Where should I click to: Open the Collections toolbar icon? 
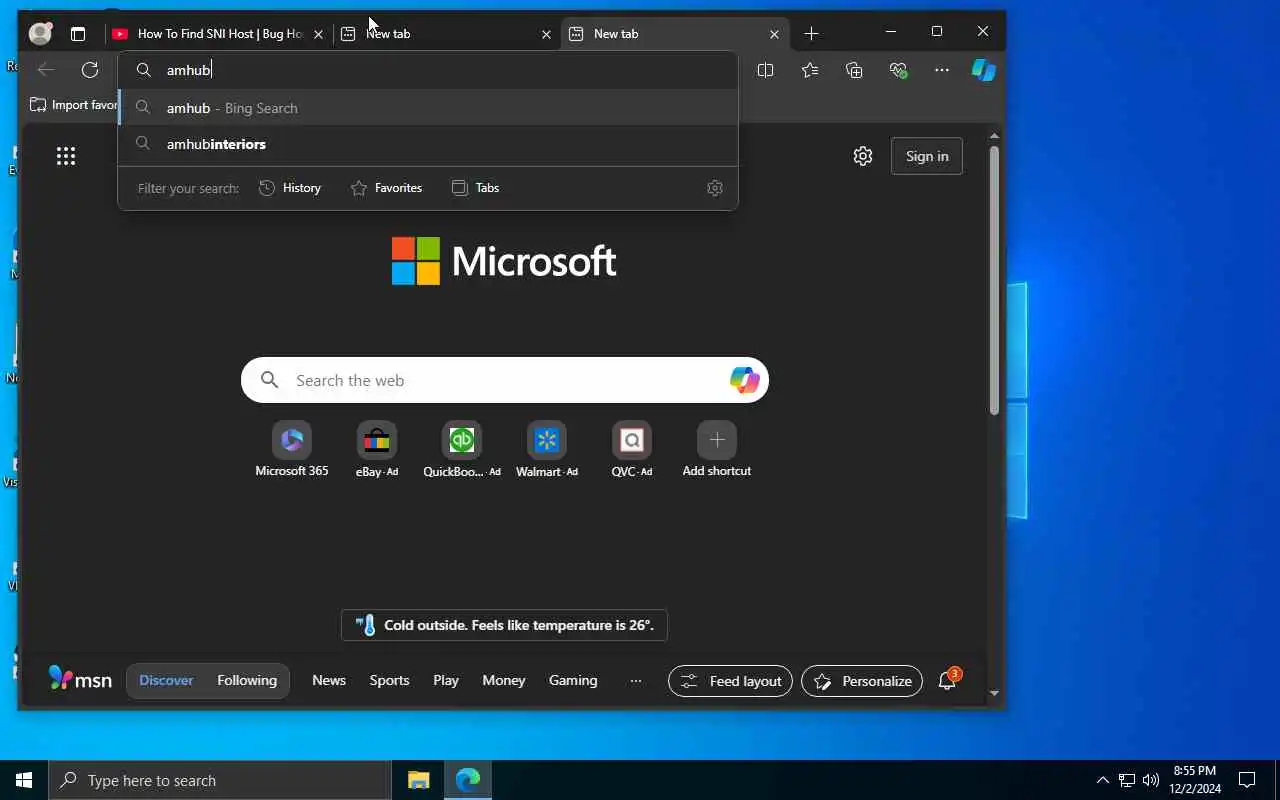[x=854, y=70]
